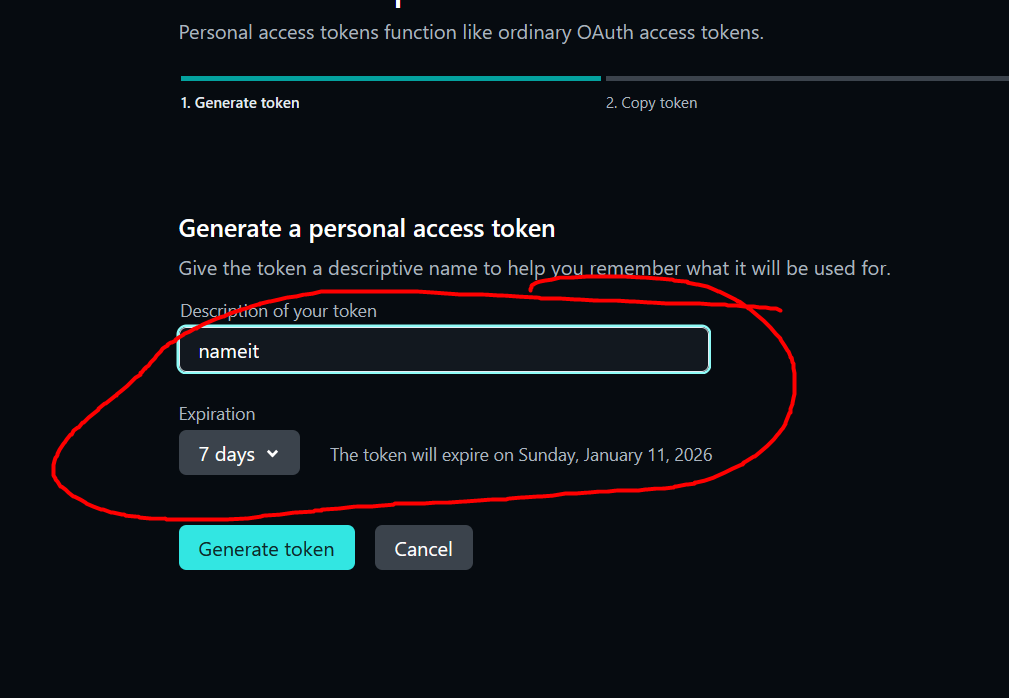Click the 'Give the token a descriptive name' helper text
Viewport: 1009px width, 698px height.
point(534,268)
